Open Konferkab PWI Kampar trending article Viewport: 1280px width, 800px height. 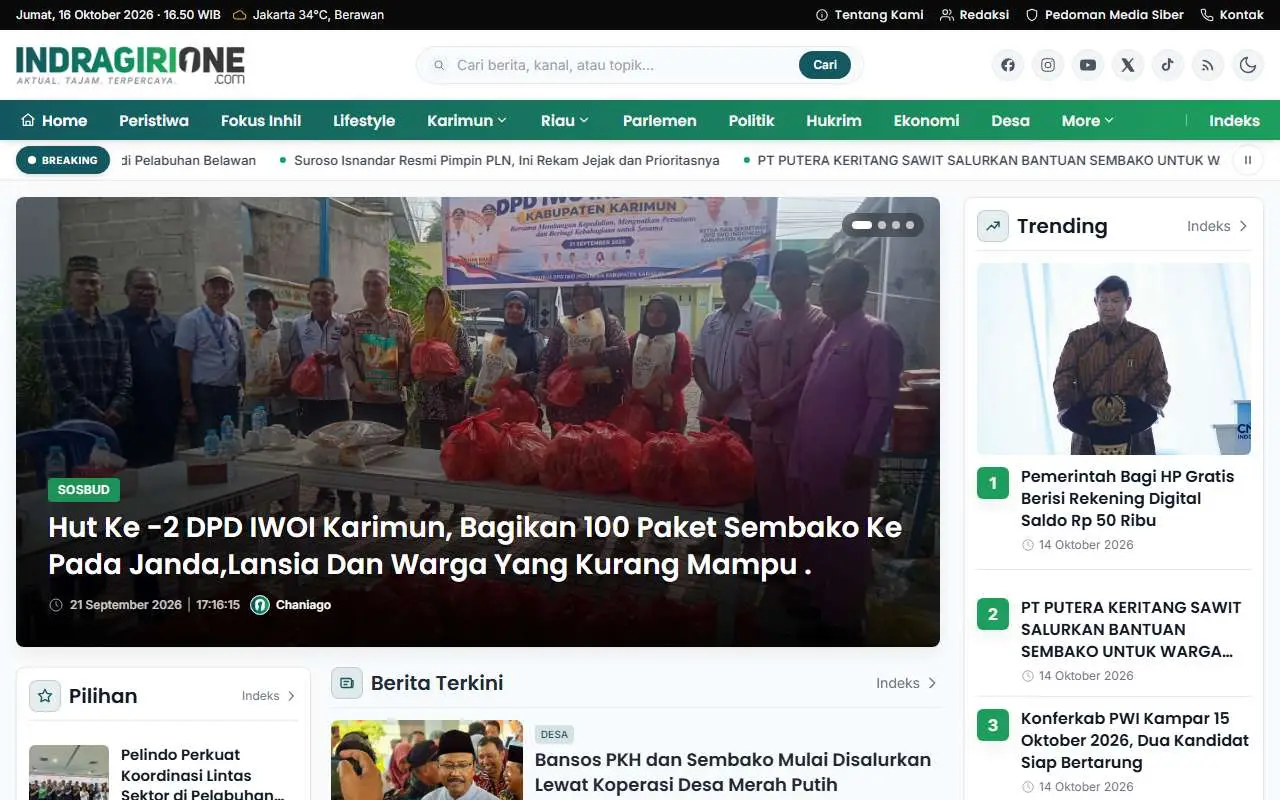click(x=1135, y=740)
